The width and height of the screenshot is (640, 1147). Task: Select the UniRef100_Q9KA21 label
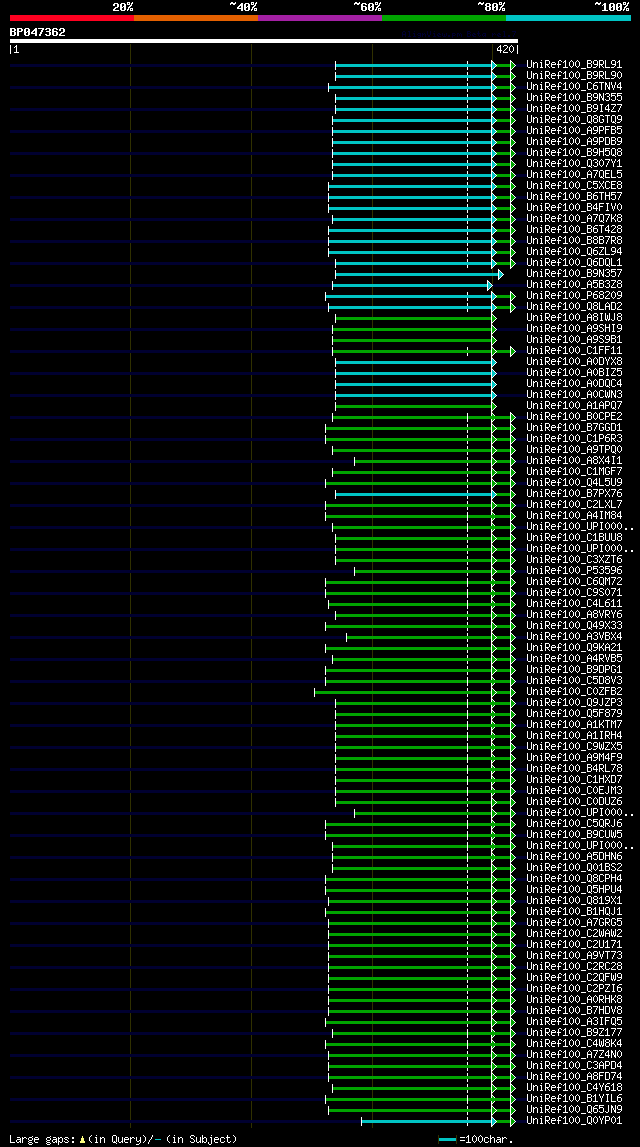click(574, 647)
